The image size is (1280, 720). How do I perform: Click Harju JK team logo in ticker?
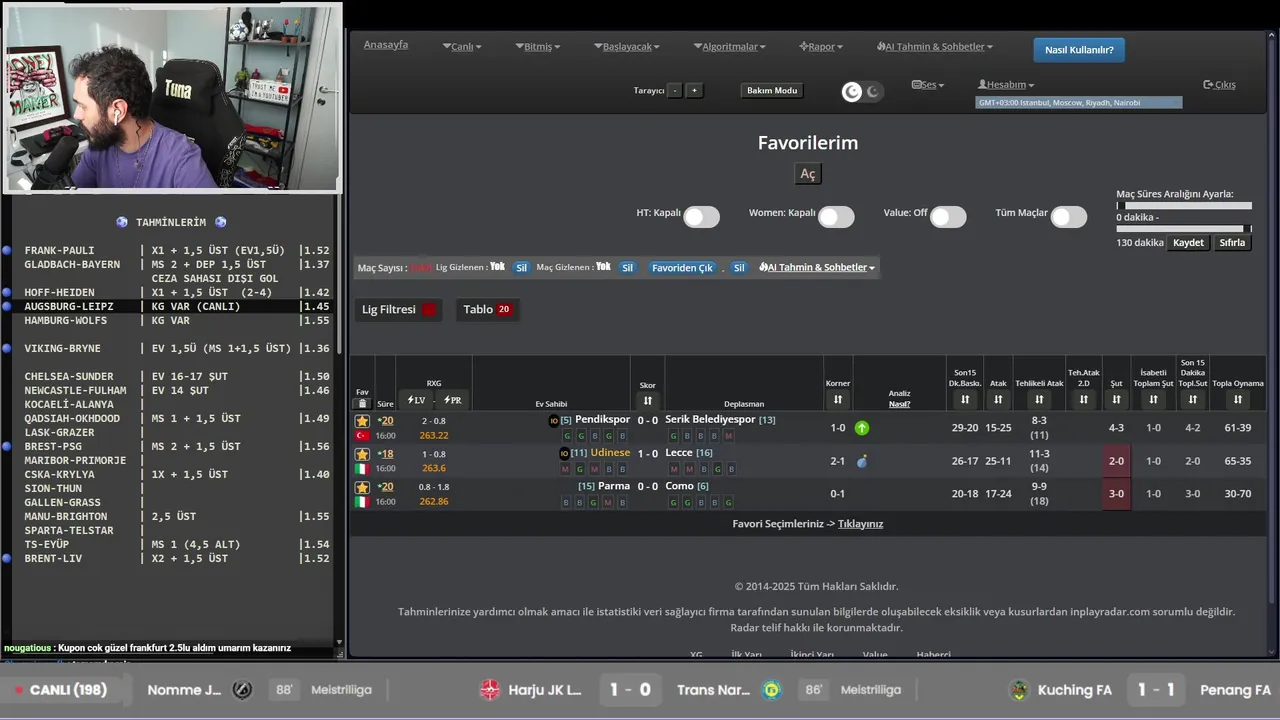[490, 690]
